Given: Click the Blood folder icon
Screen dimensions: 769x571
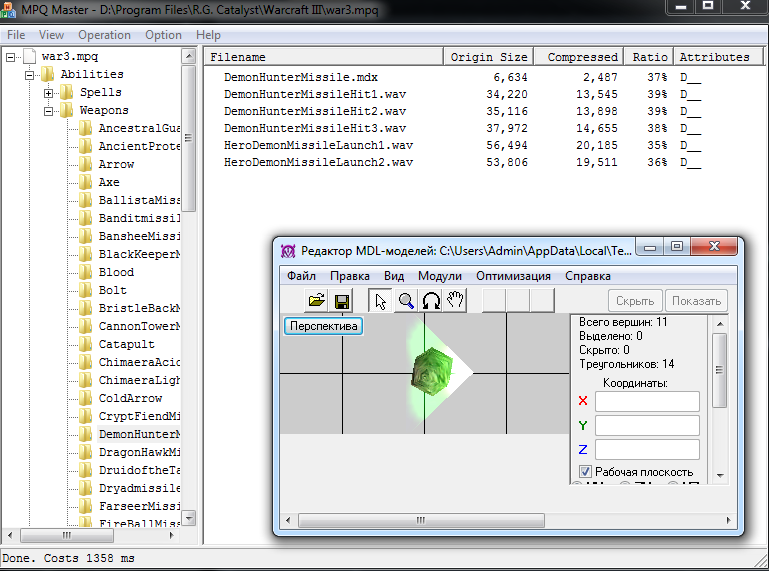Looking at the screenshot, I should tap(85, 272).
